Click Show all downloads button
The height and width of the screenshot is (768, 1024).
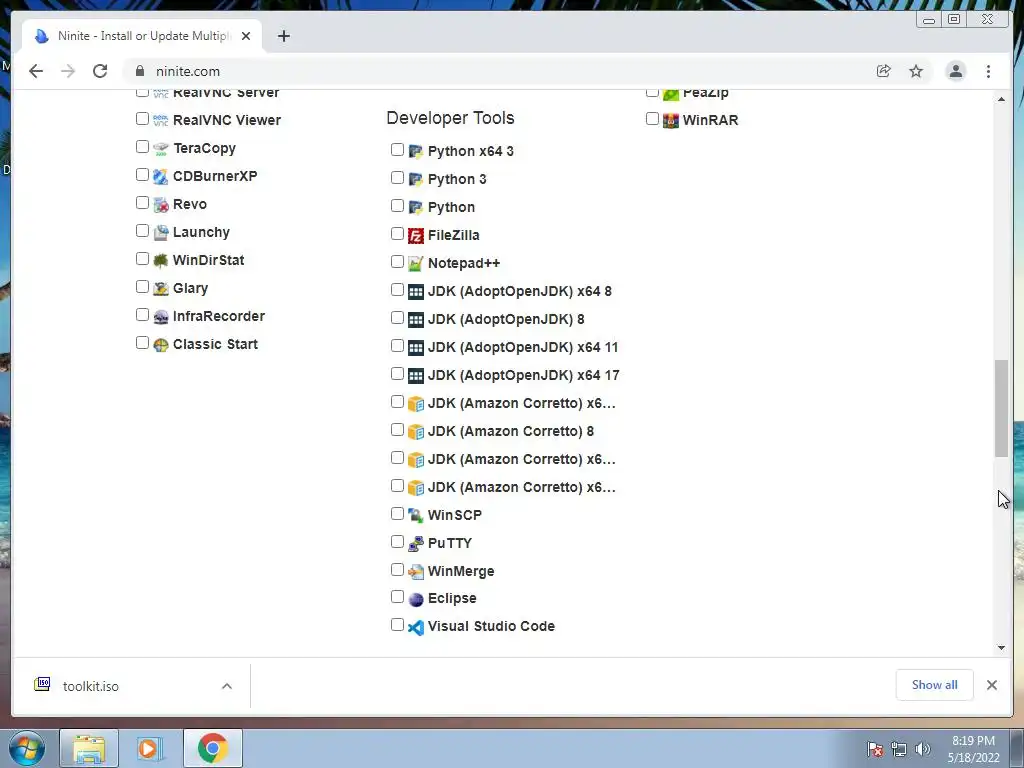click(x=935, y=685)
